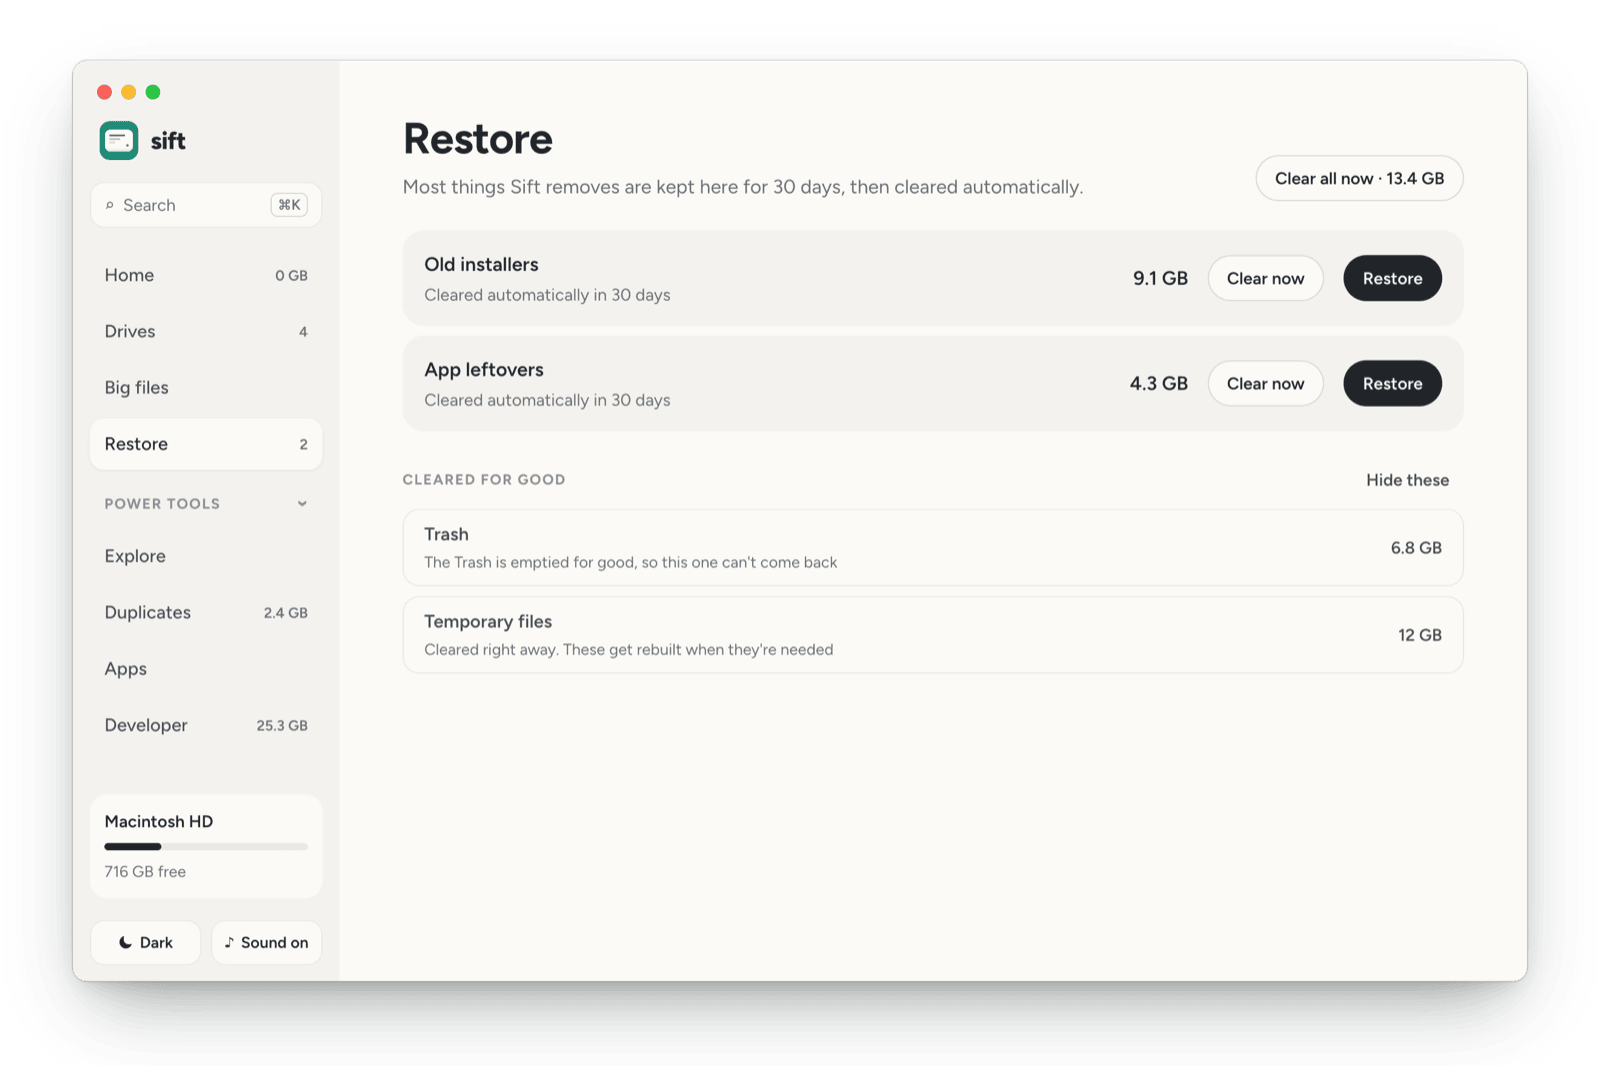Click the 9.1 GB size value
The image size is (1600, 1066).
pyautogui.click(x=1160, y=278)
